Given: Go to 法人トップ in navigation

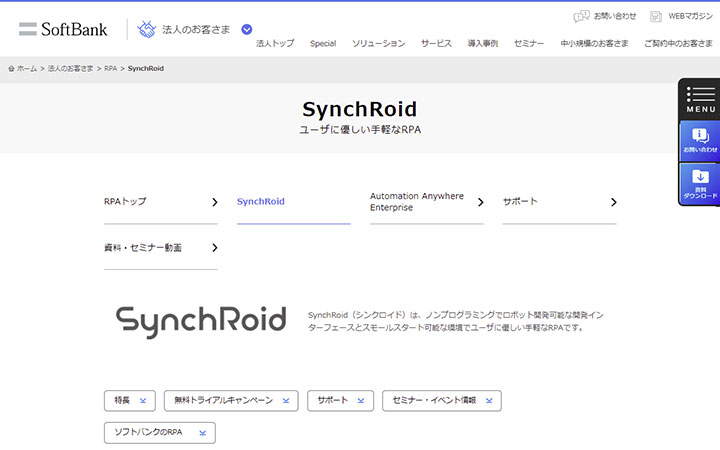Looking at the screenshot, I should pos(275,43).
